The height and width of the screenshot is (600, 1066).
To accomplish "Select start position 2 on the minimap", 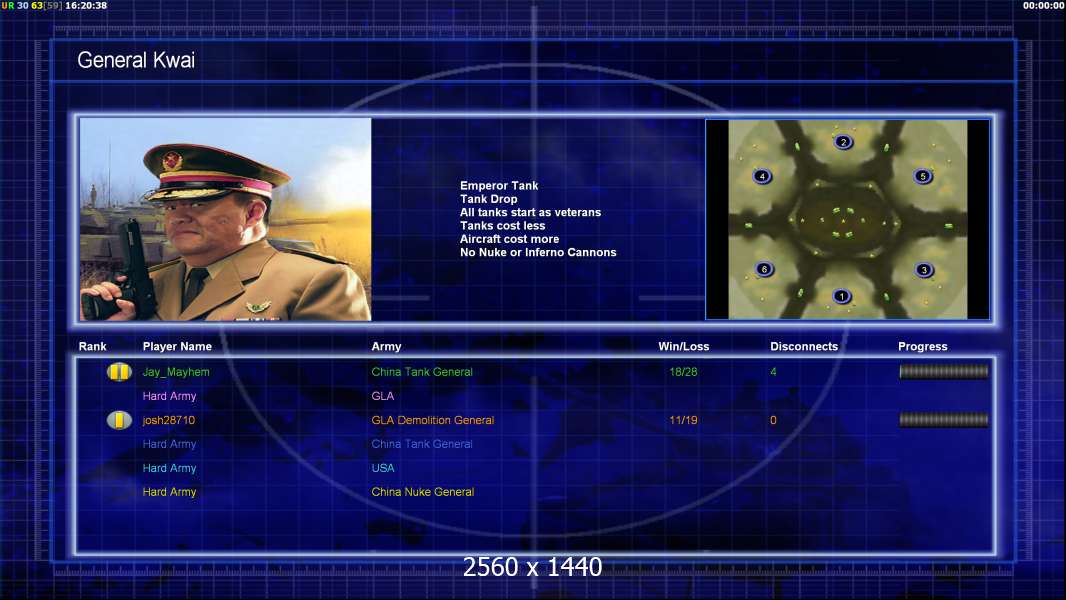I will pyautogui.click(x=843, y=142).
